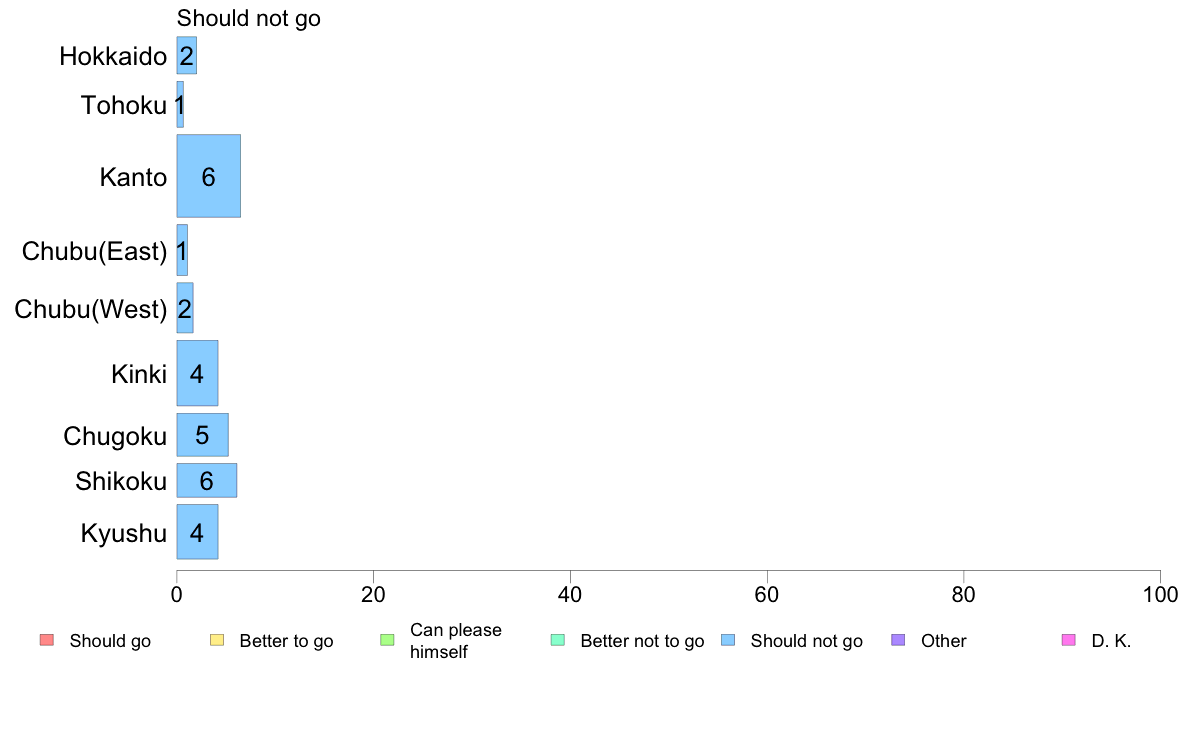This screenshot has width=1188, height=736.
Task: Click the Should not go column title
Action: click(x=249, y=18)
